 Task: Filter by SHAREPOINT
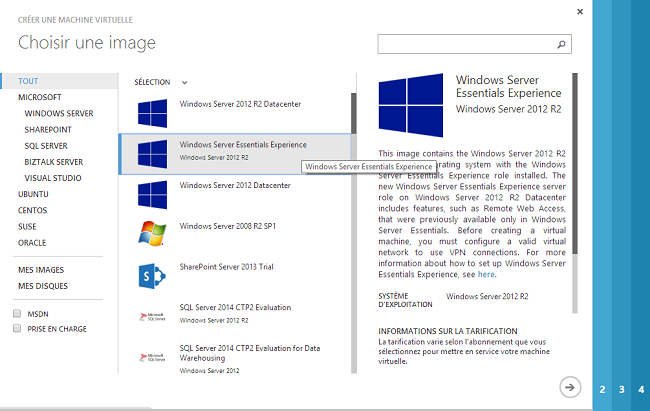48,129
